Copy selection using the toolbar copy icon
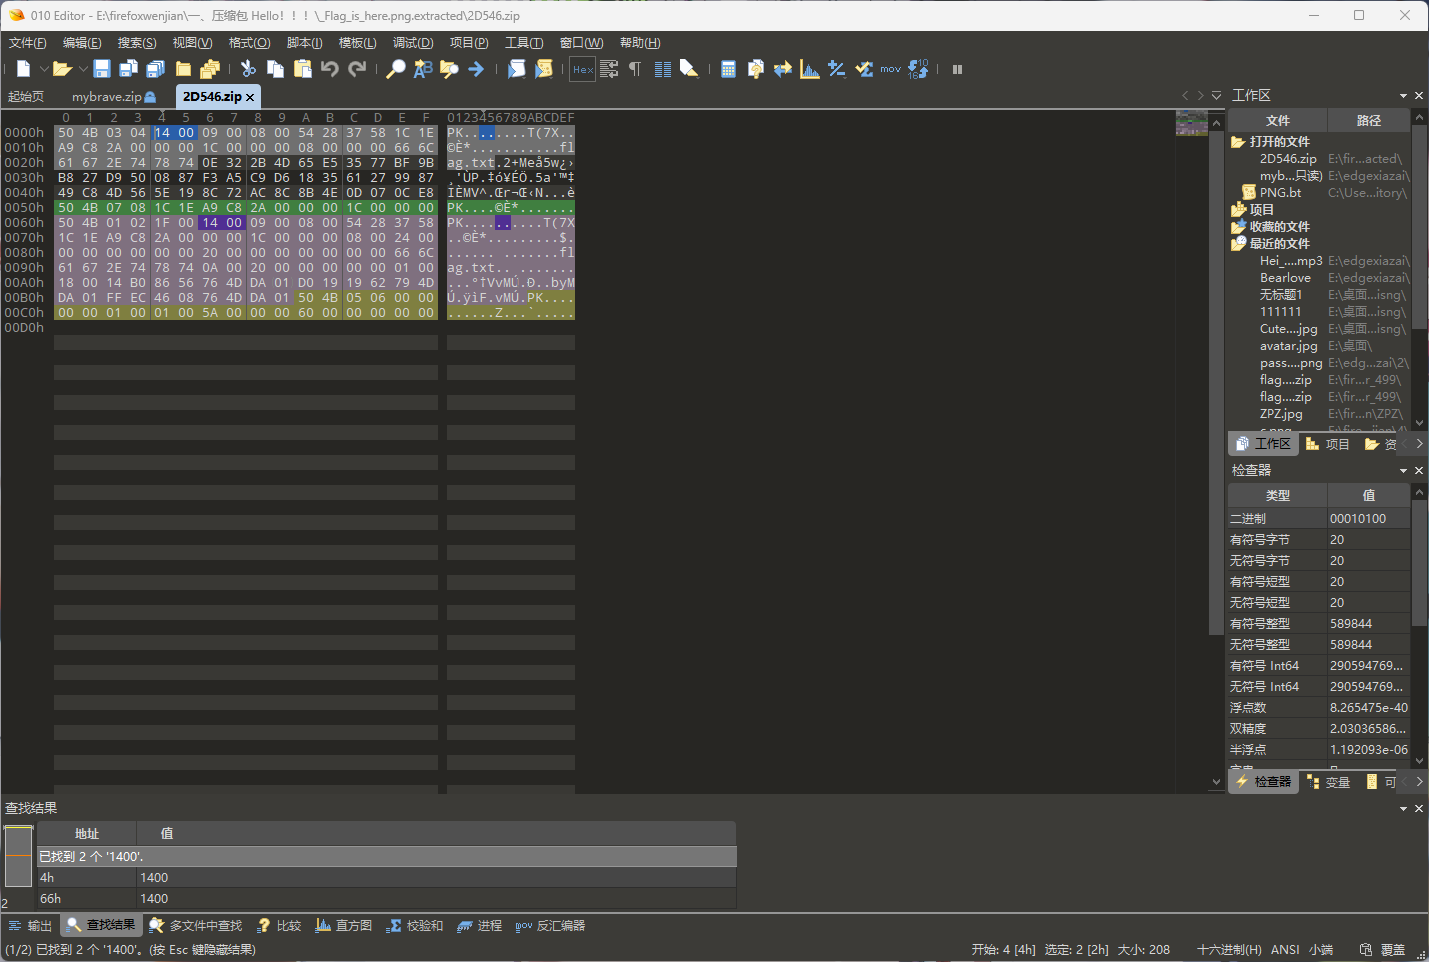The image size is (1429, 962). click(x=275, y=69)
